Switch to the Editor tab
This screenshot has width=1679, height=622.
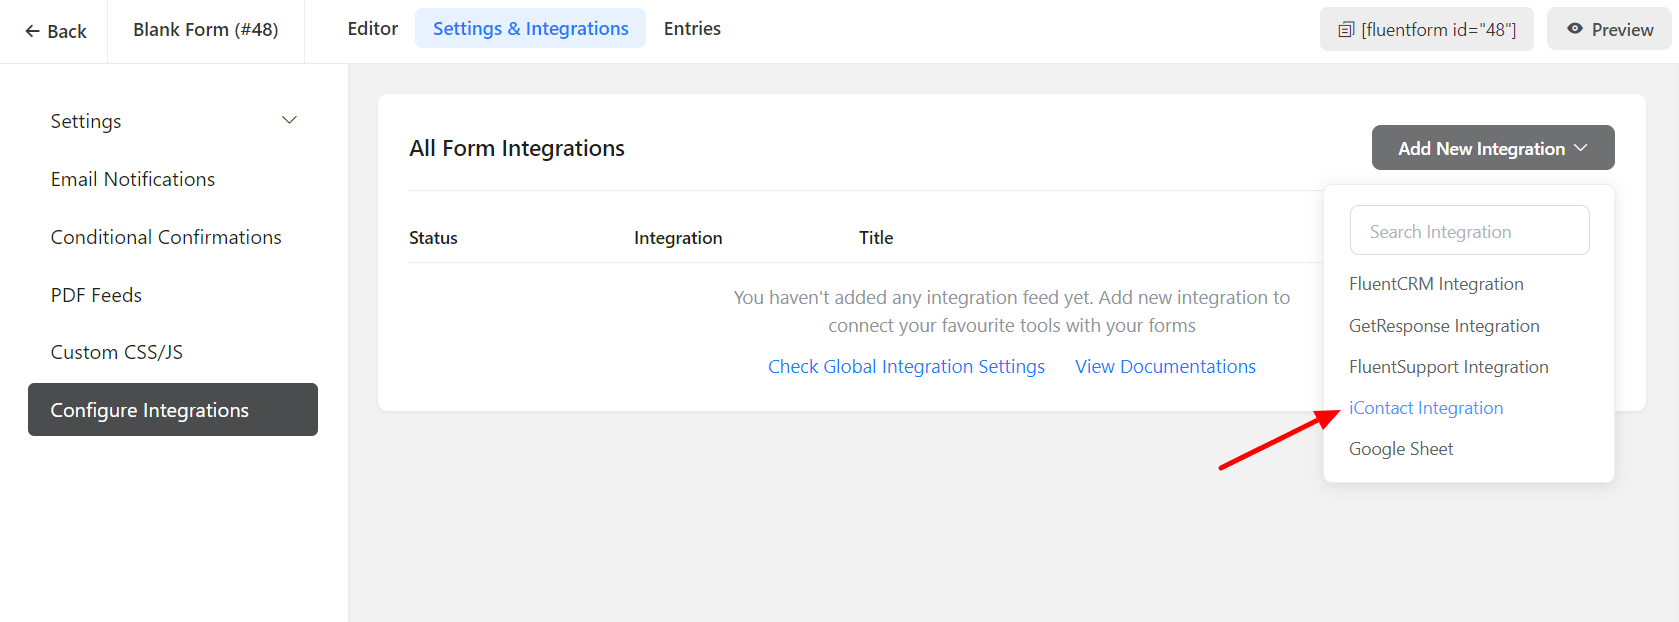pos(372,29)
